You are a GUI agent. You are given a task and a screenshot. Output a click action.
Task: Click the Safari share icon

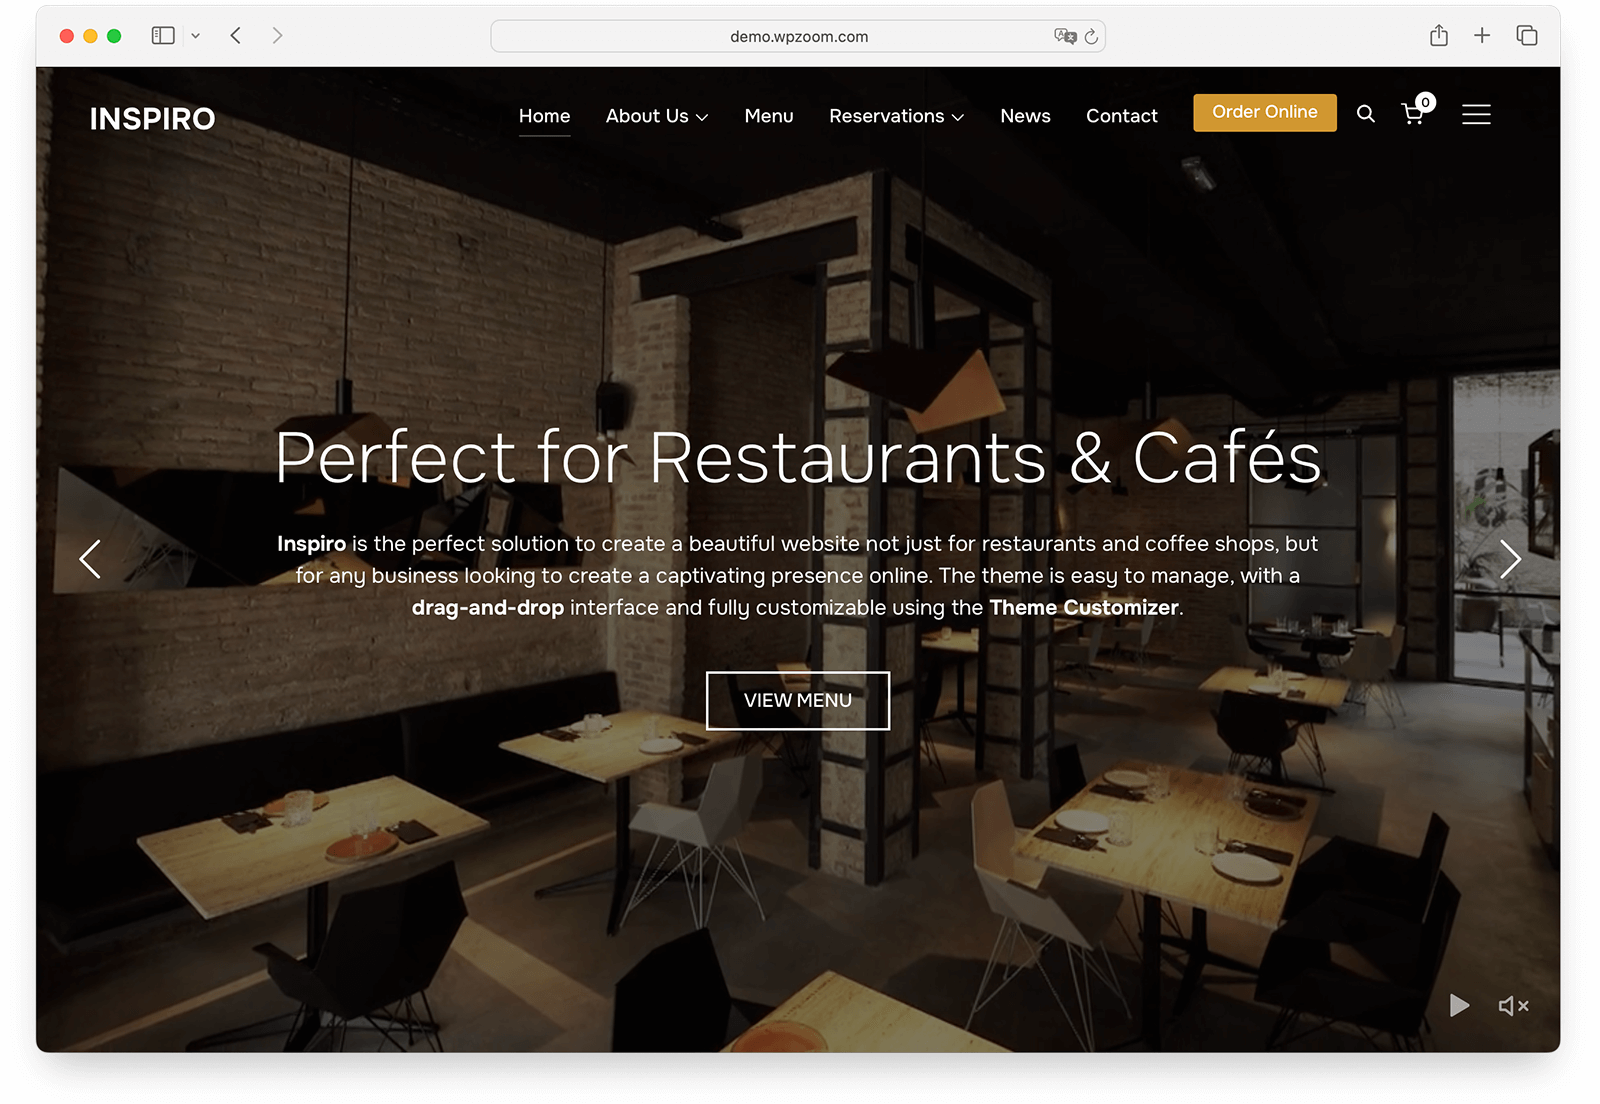(1439, 36)
